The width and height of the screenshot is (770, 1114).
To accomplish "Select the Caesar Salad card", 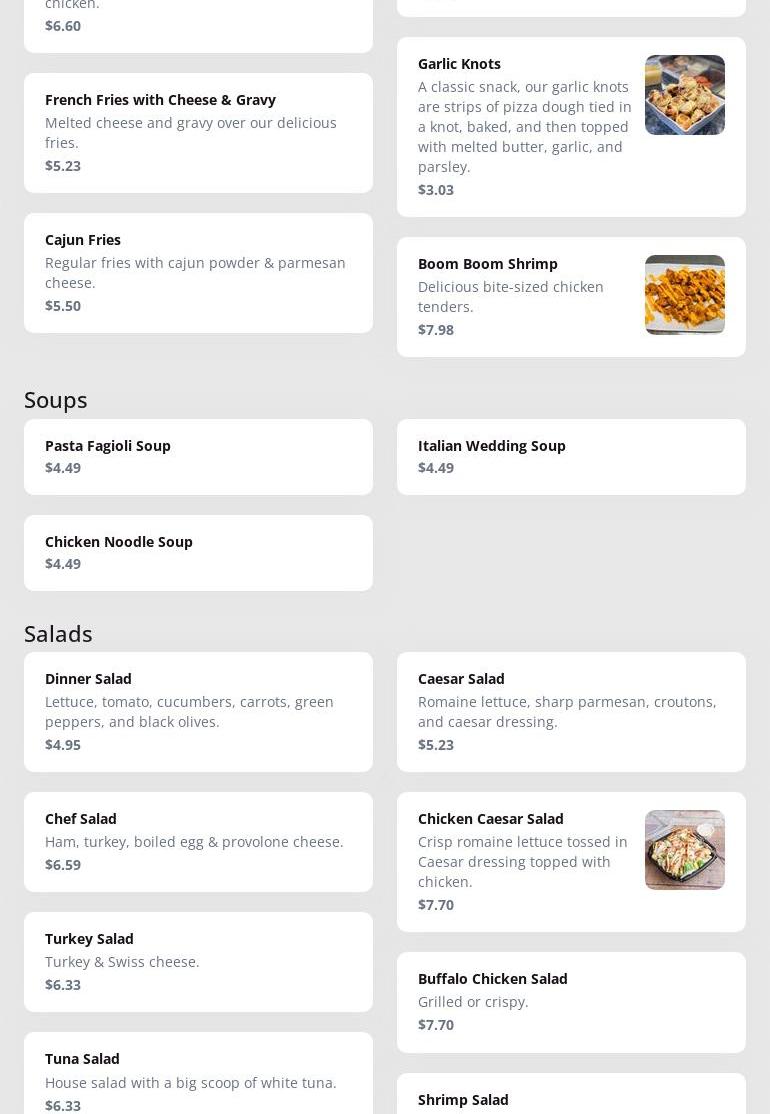I will [x=571, y=712].
